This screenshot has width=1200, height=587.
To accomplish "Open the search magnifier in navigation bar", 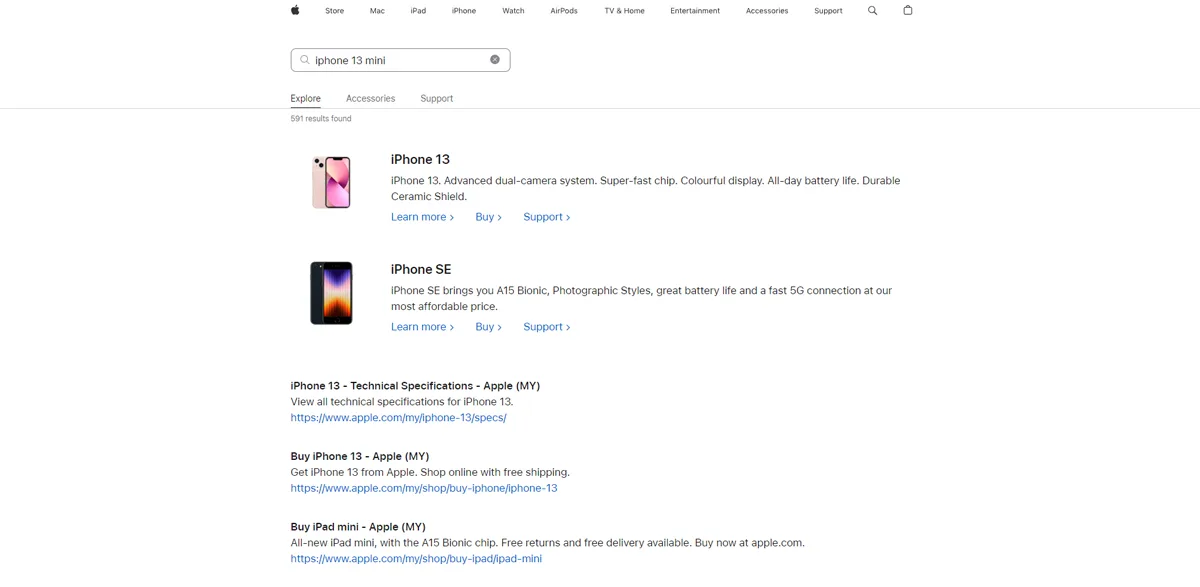I will pos(872,10).
